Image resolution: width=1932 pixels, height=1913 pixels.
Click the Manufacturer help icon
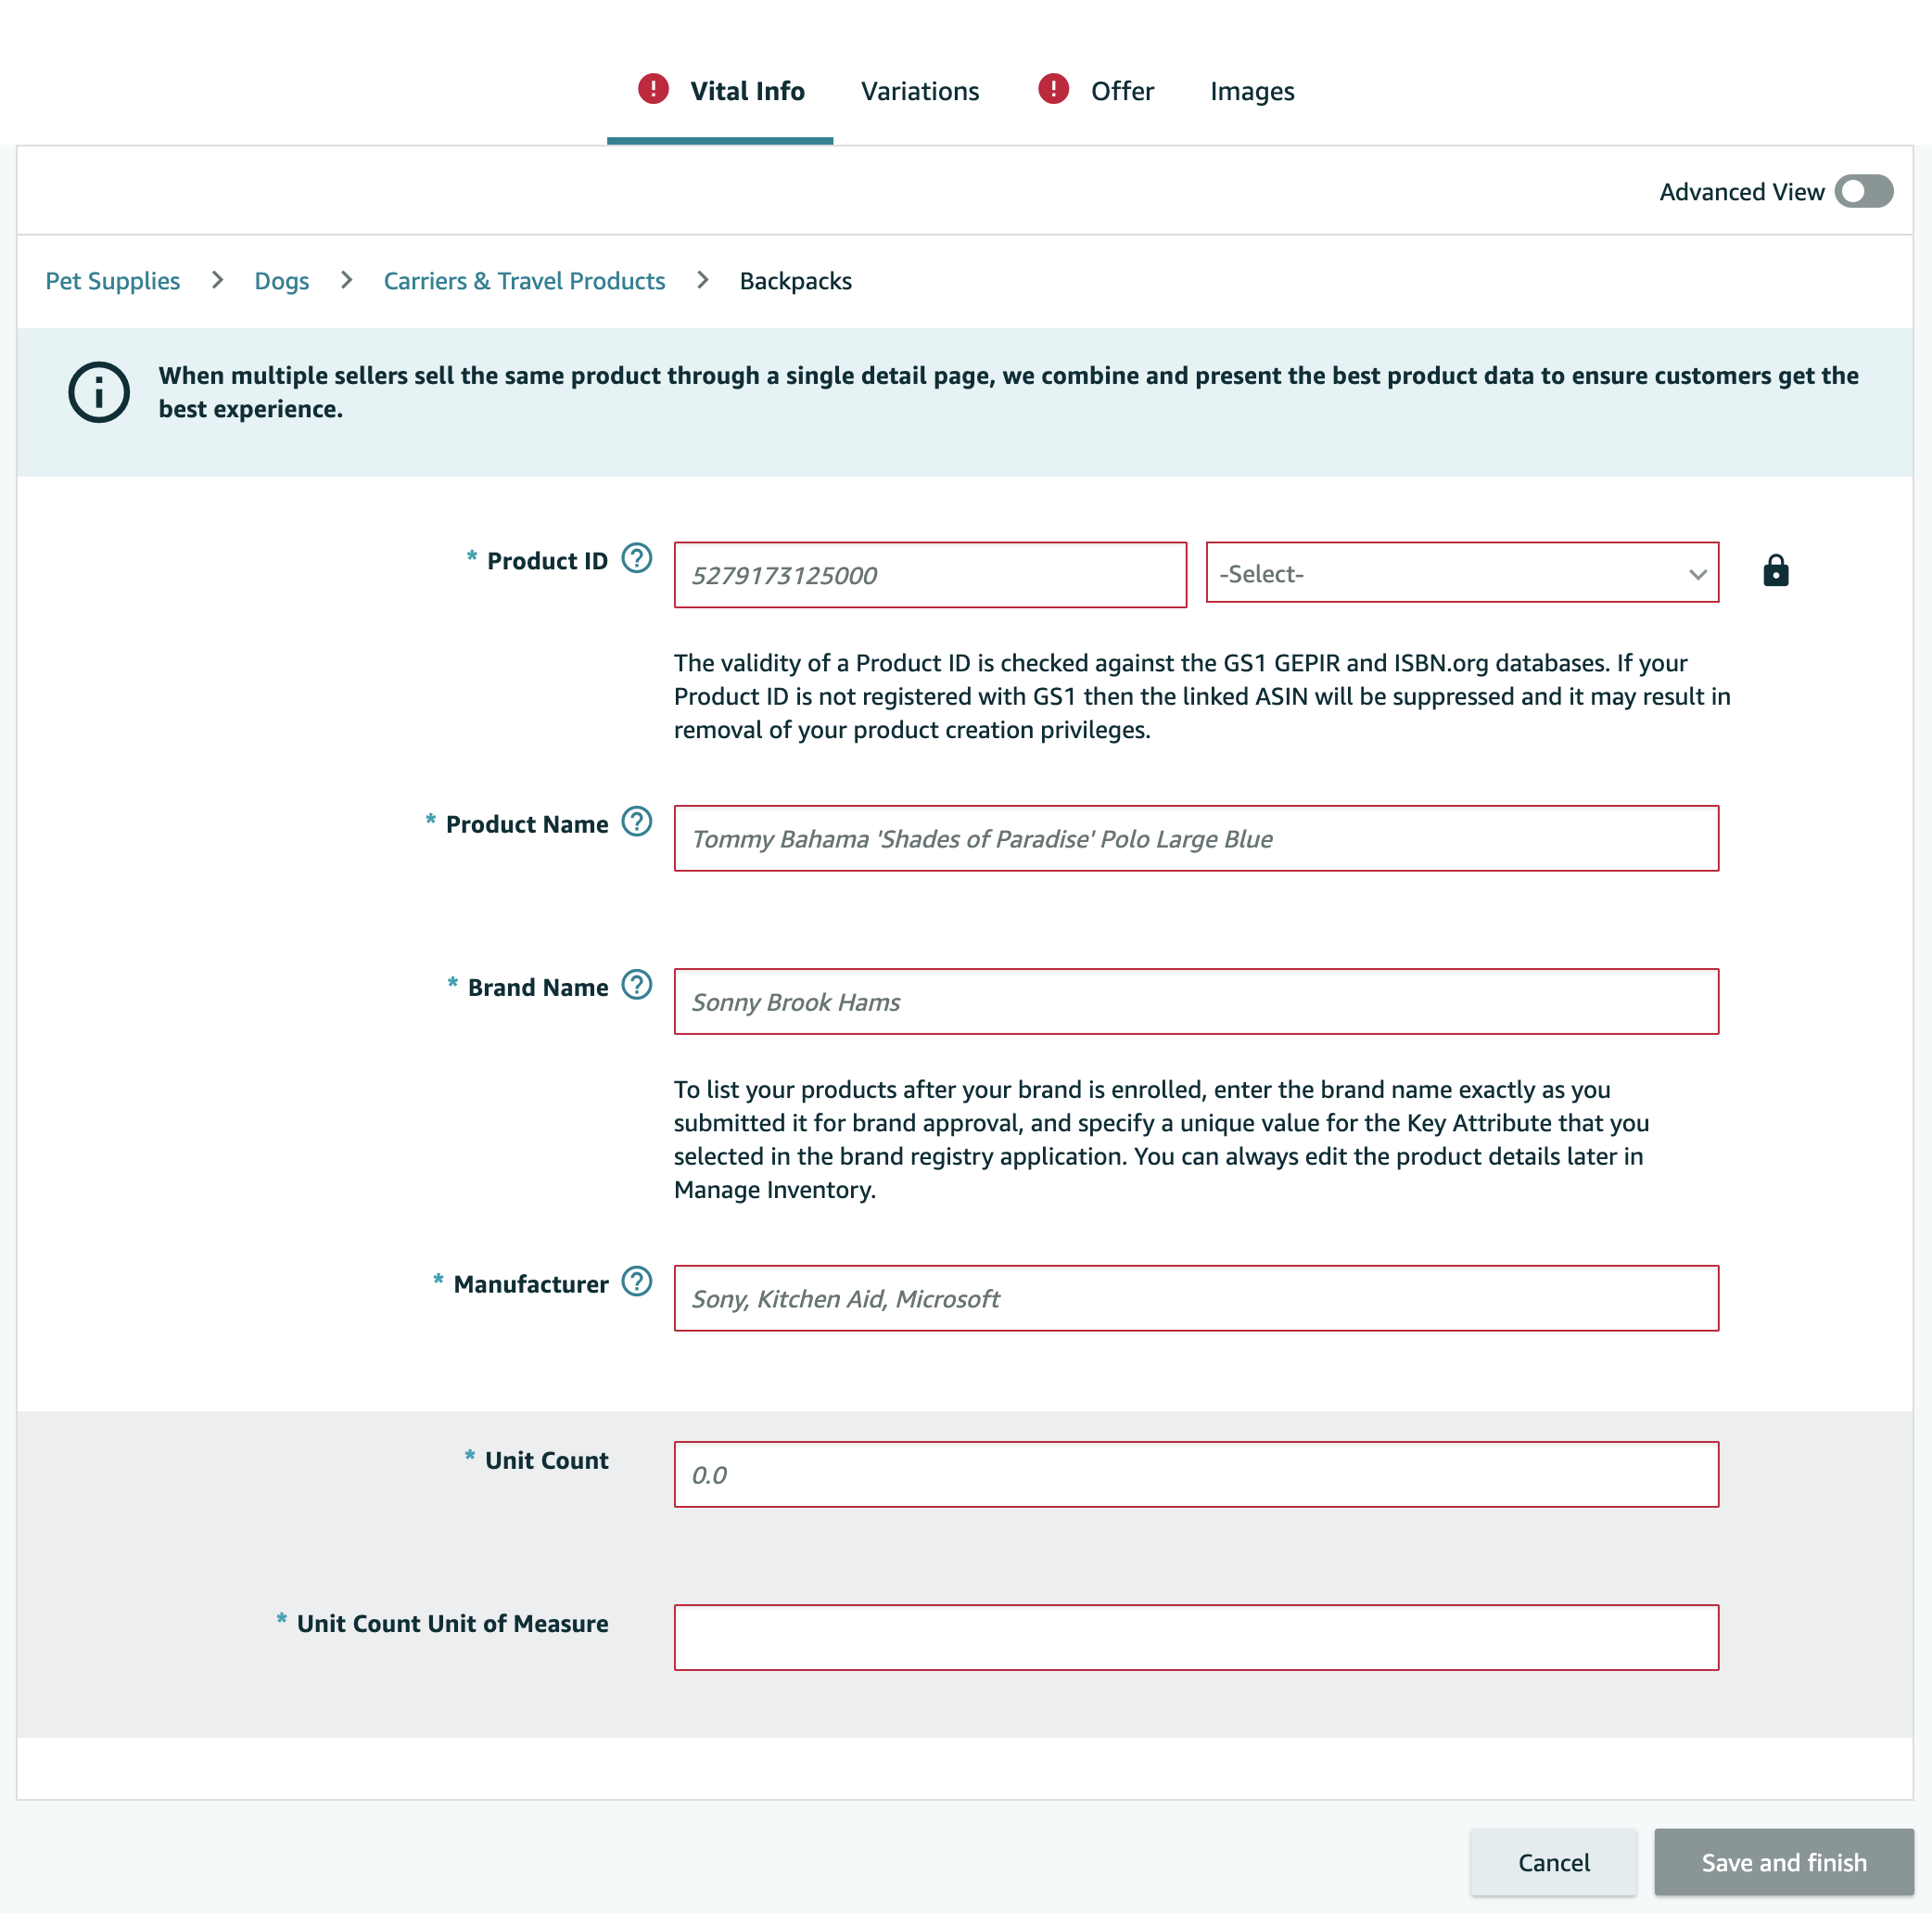636,1281
